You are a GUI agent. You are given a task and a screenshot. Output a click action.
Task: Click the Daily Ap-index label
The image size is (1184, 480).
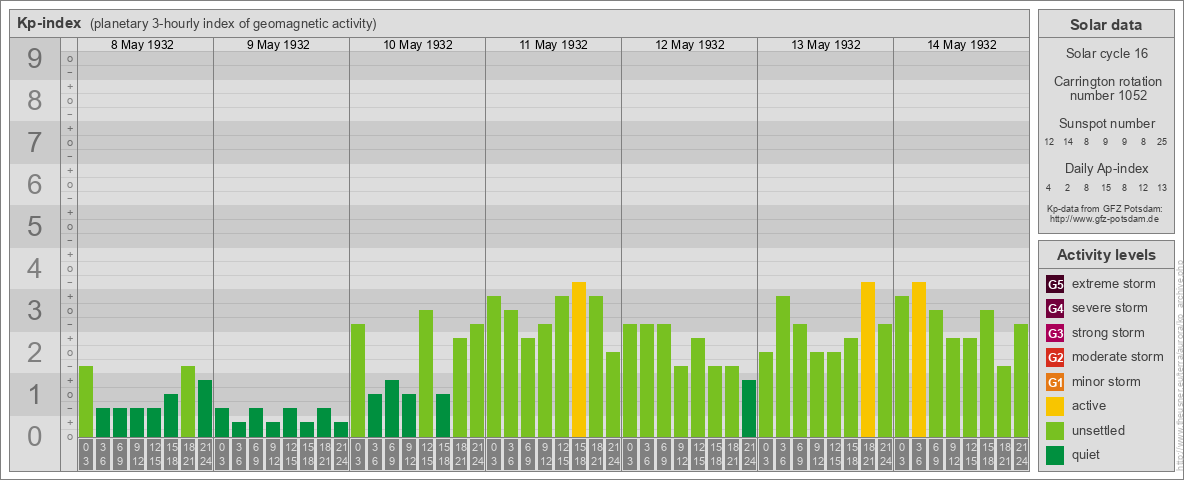pos(1106,168)
